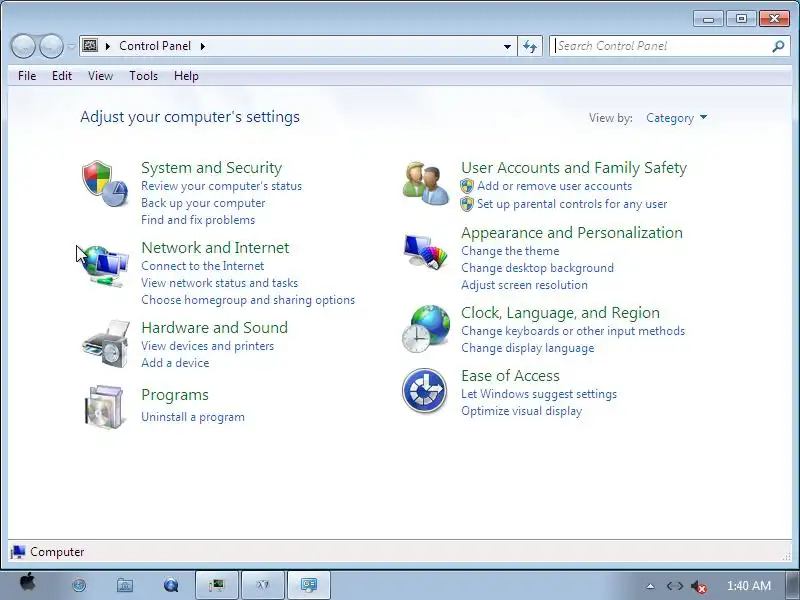Open the XP-style taskbar button
The width and height of the screenshot is (800, 600).
click(x=263, y=585)
